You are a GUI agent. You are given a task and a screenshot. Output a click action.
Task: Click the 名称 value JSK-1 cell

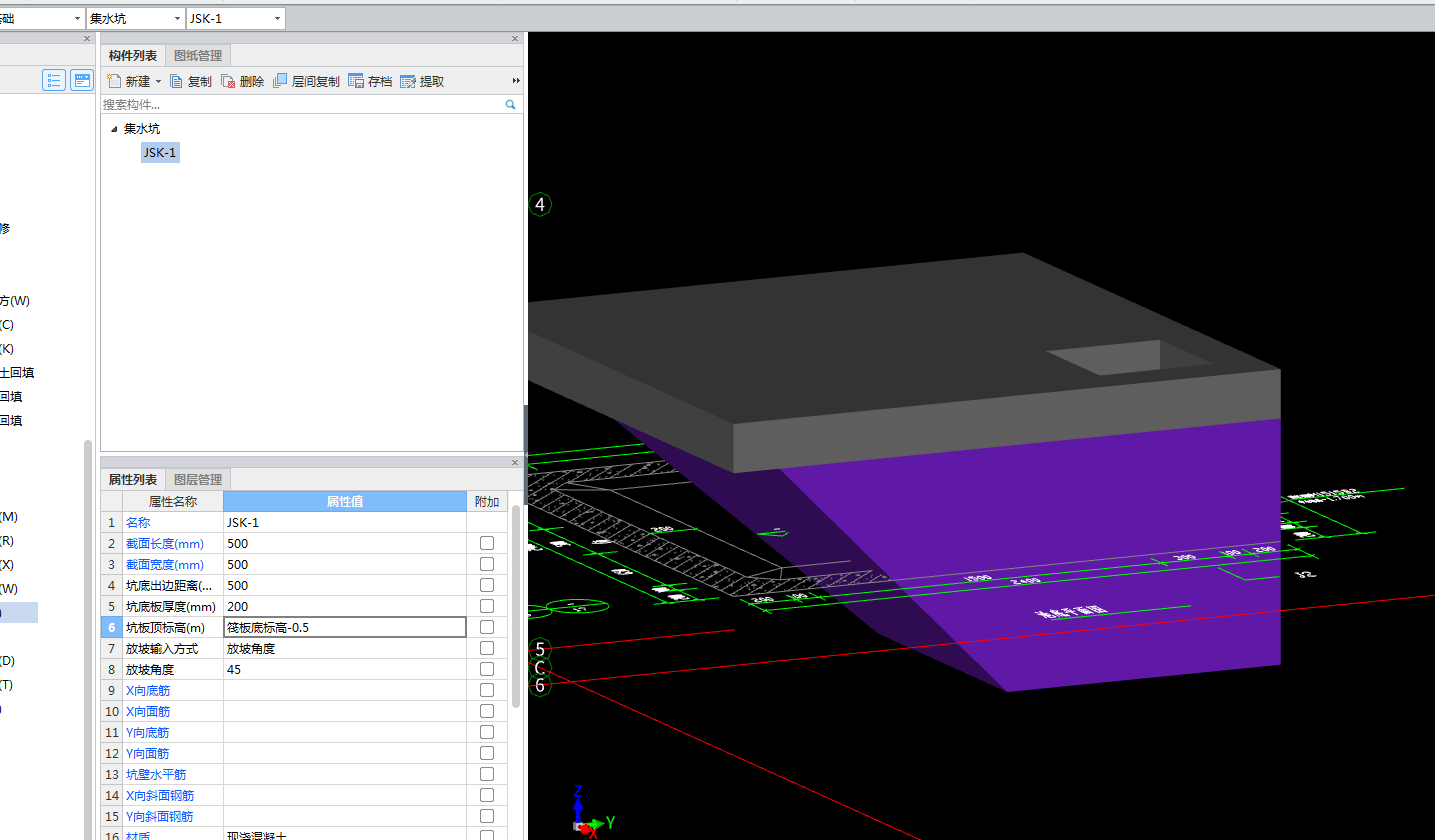pos(345,522)
